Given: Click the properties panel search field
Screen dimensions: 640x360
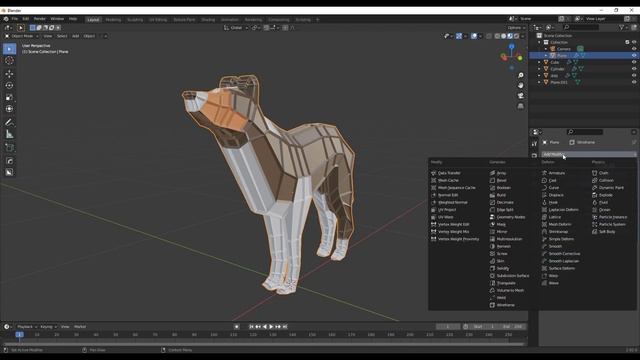Looking at the screenshot, I should coord(584,132).
